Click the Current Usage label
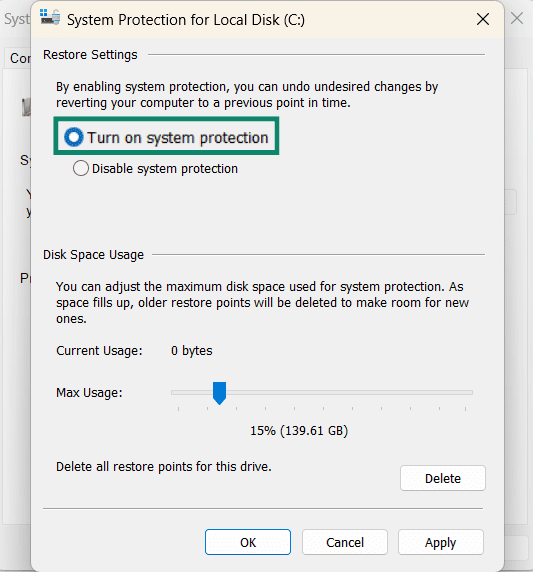This screenshot has height=572, width=533. (99, 351)
